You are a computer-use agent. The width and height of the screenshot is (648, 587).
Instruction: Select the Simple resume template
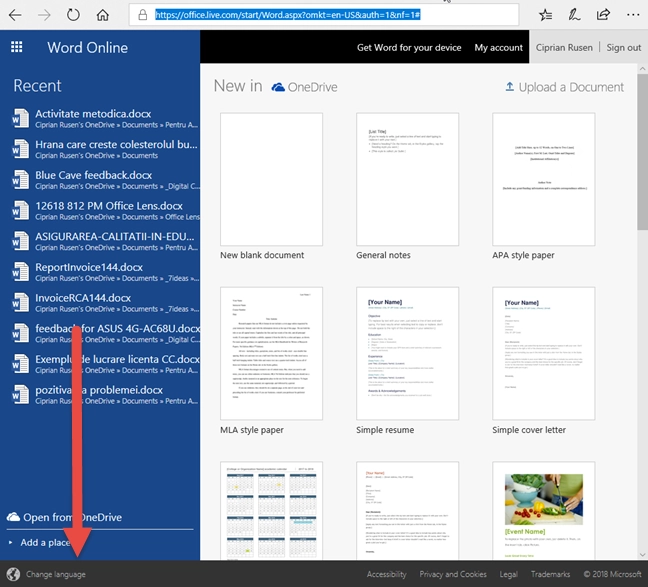click(x=407, y=353)
